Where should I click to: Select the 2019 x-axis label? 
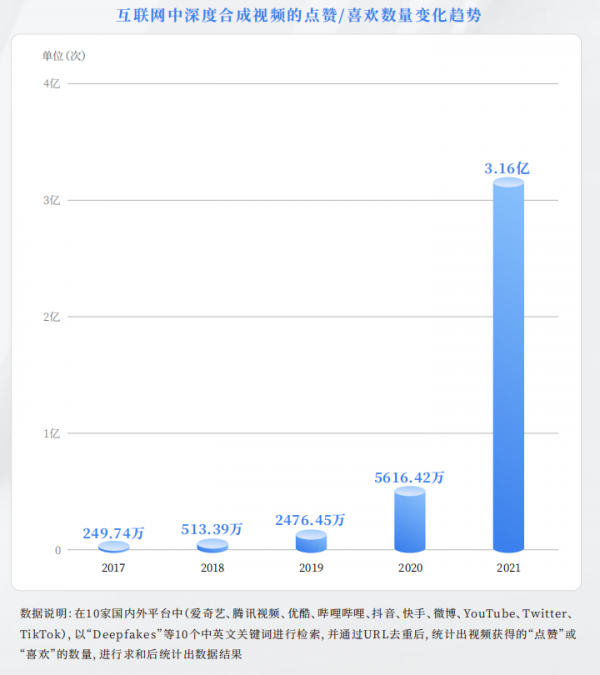pos(311,568)
